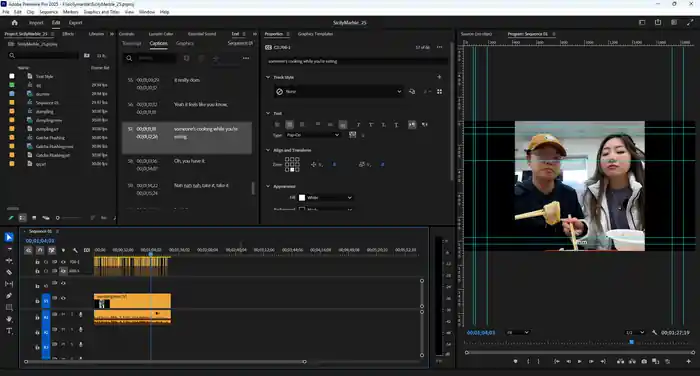Select the Hand tool
Screen dimensions: 700x376
tap(9, 319)
